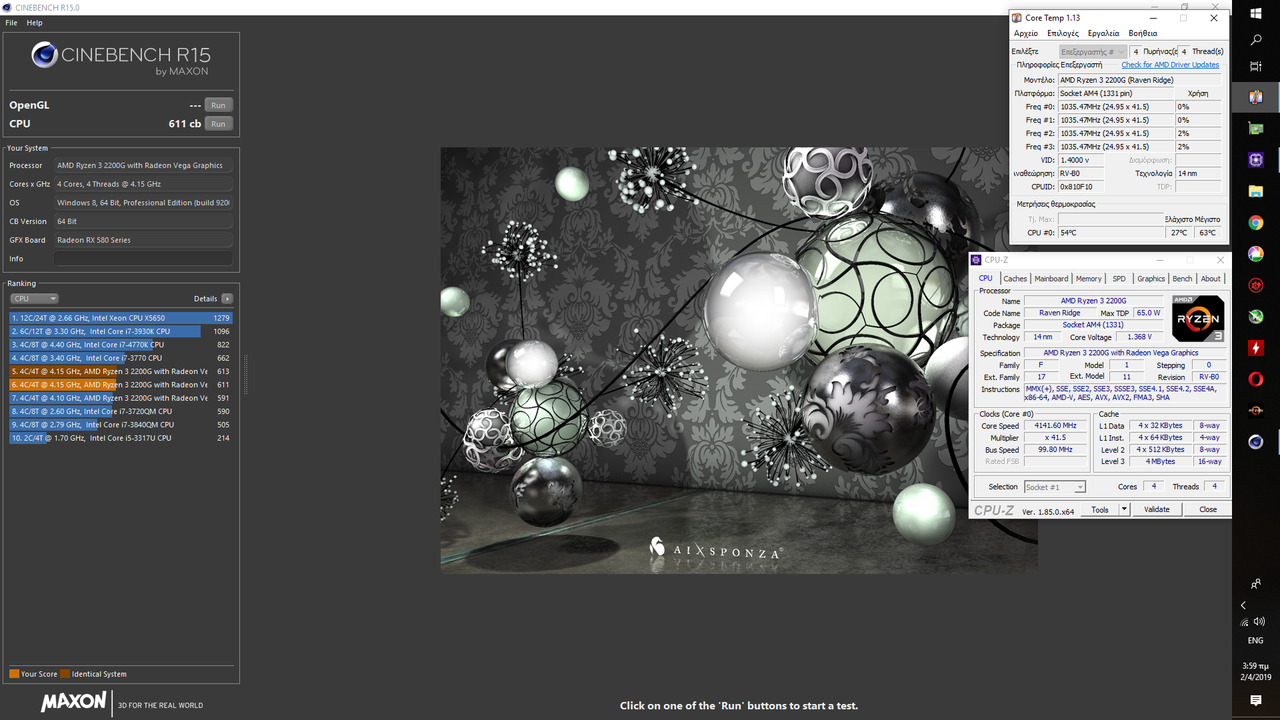Open the Αρχείο menu in Core Temp
Screen dimensions: 1280x720
pyautogui.click(x=1025, y=33)
